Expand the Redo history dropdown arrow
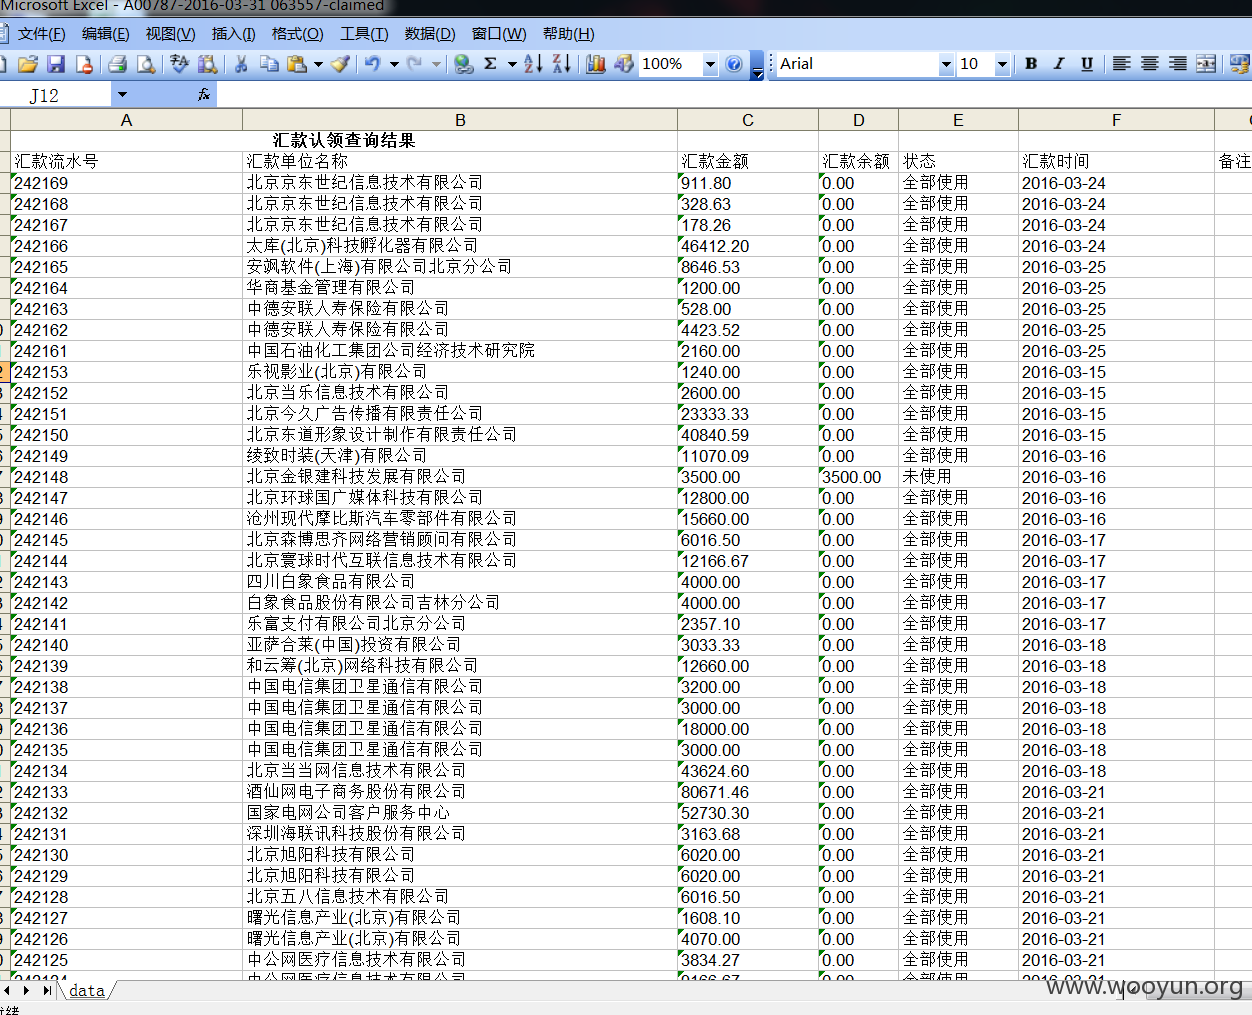Screen dimensions: 1252x1015 pyautogui.click(x=436, y=65)
